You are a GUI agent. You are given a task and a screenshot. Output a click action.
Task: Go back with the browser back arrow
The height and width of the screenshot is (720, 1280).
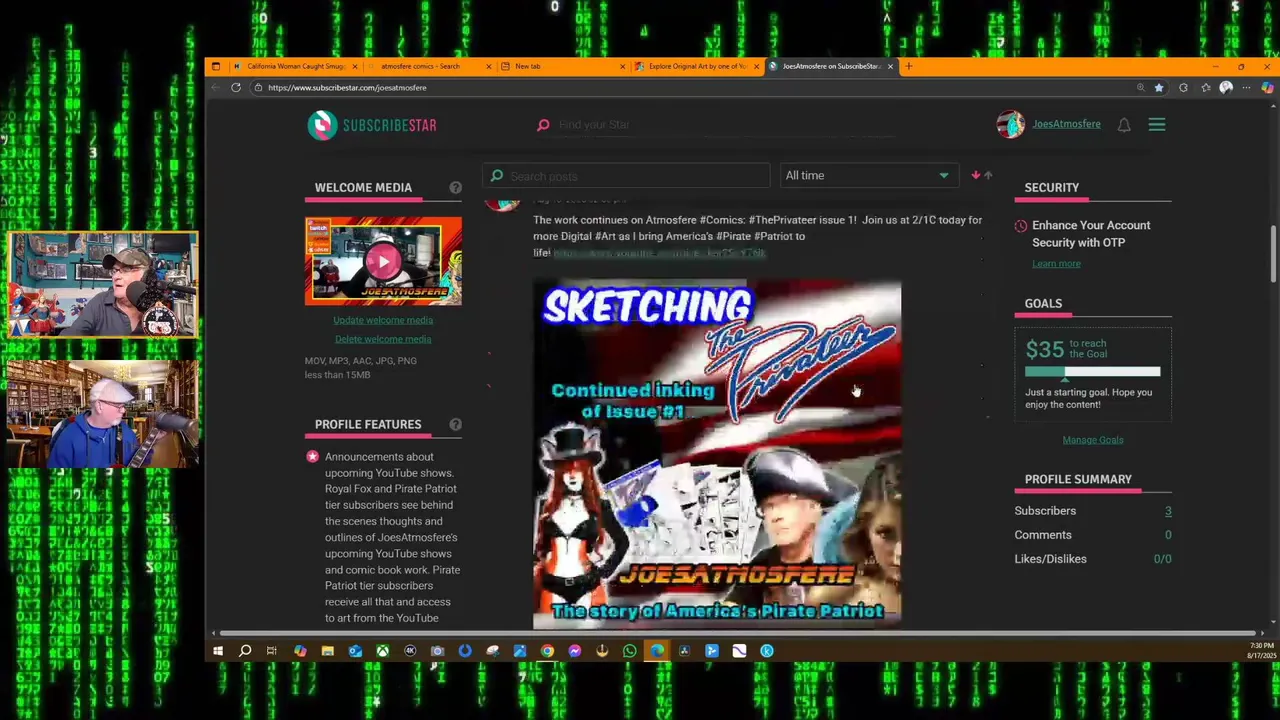coord(215,88)
